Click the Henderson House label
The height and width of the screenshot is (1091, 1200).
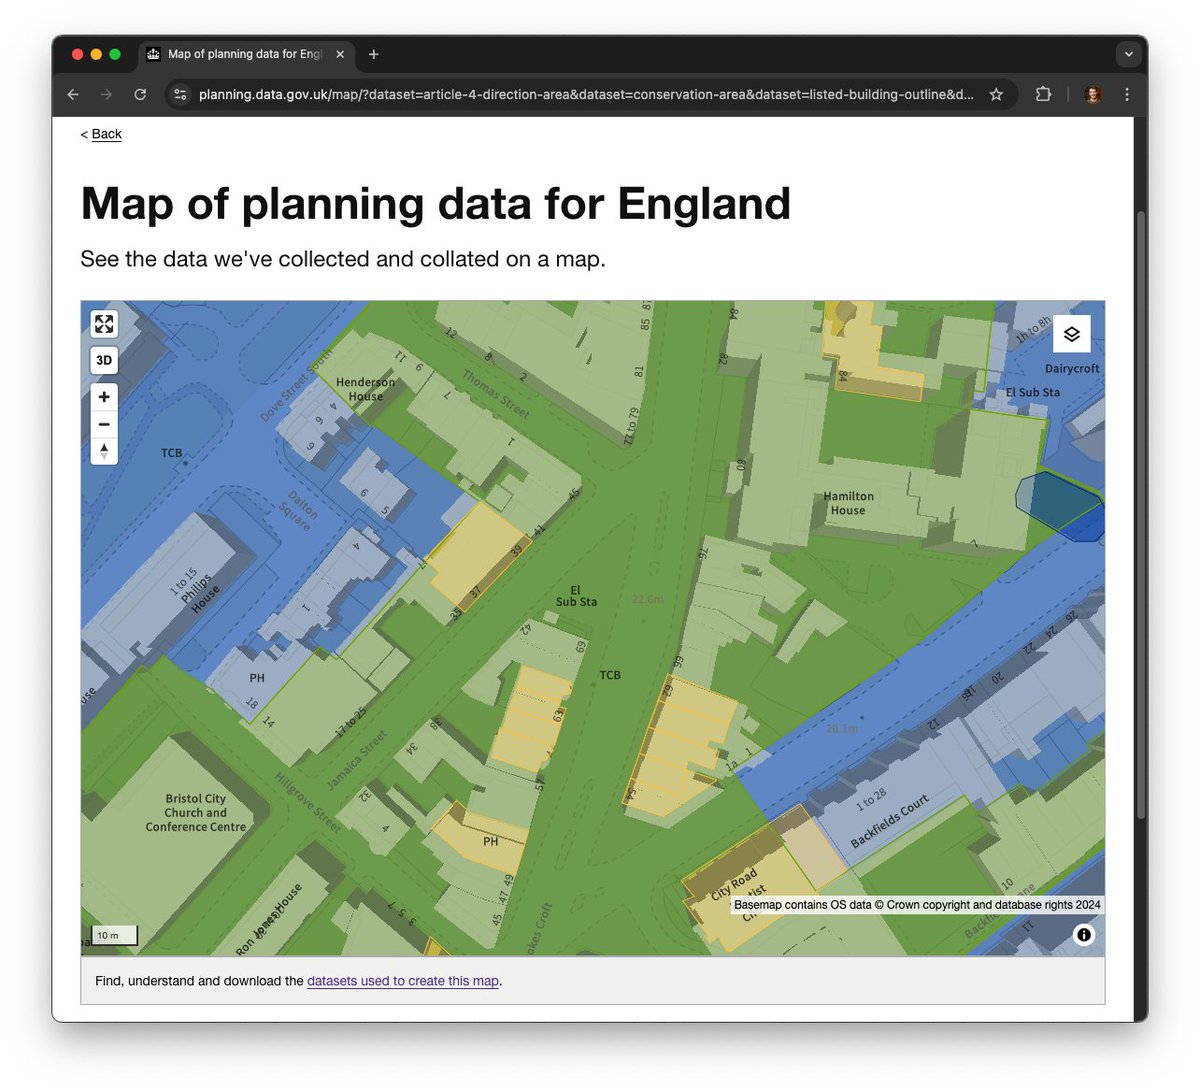[365, 389]
